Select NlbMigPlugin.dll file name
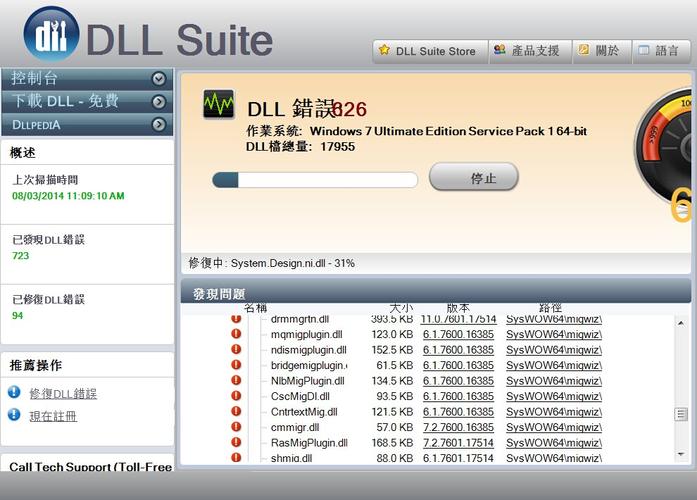Viewport: 697px width, 500px height. 308,381
